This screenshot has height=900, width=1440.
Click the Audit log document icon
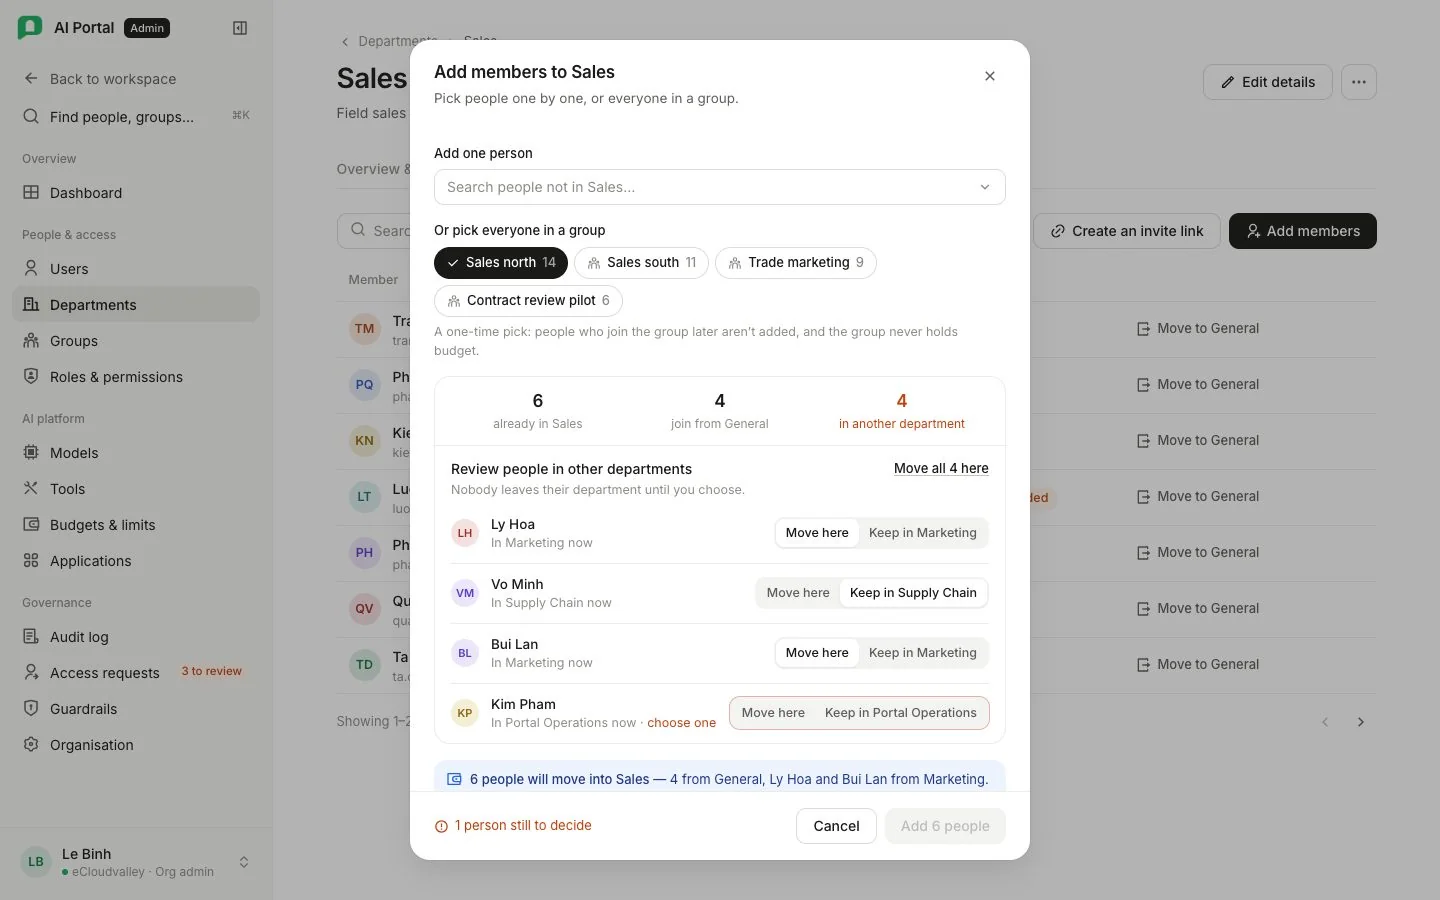point(31,637)
